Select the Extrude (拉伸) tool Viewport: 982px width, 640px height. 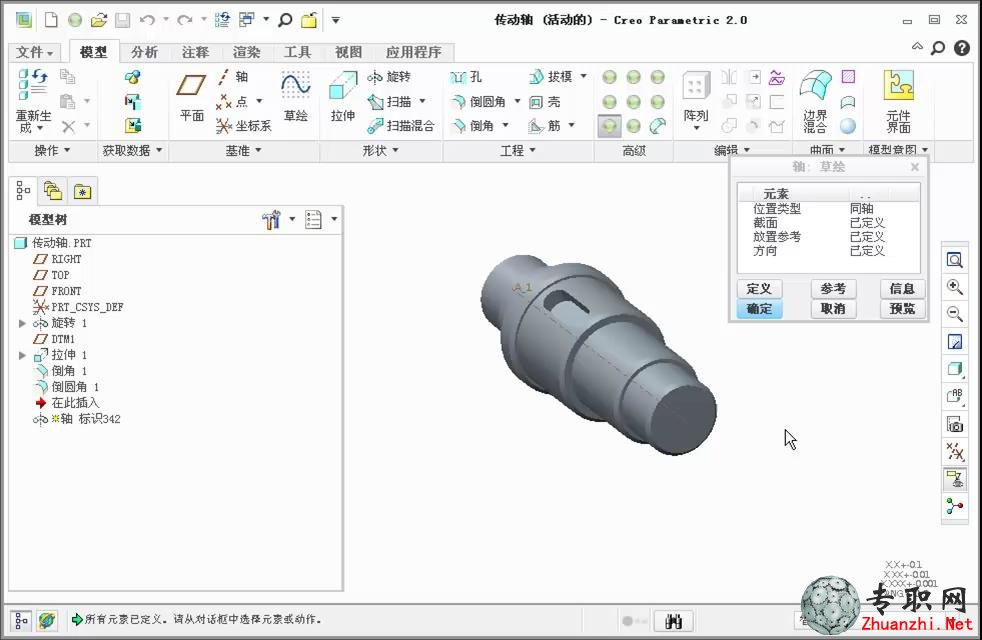pos(343,96)
